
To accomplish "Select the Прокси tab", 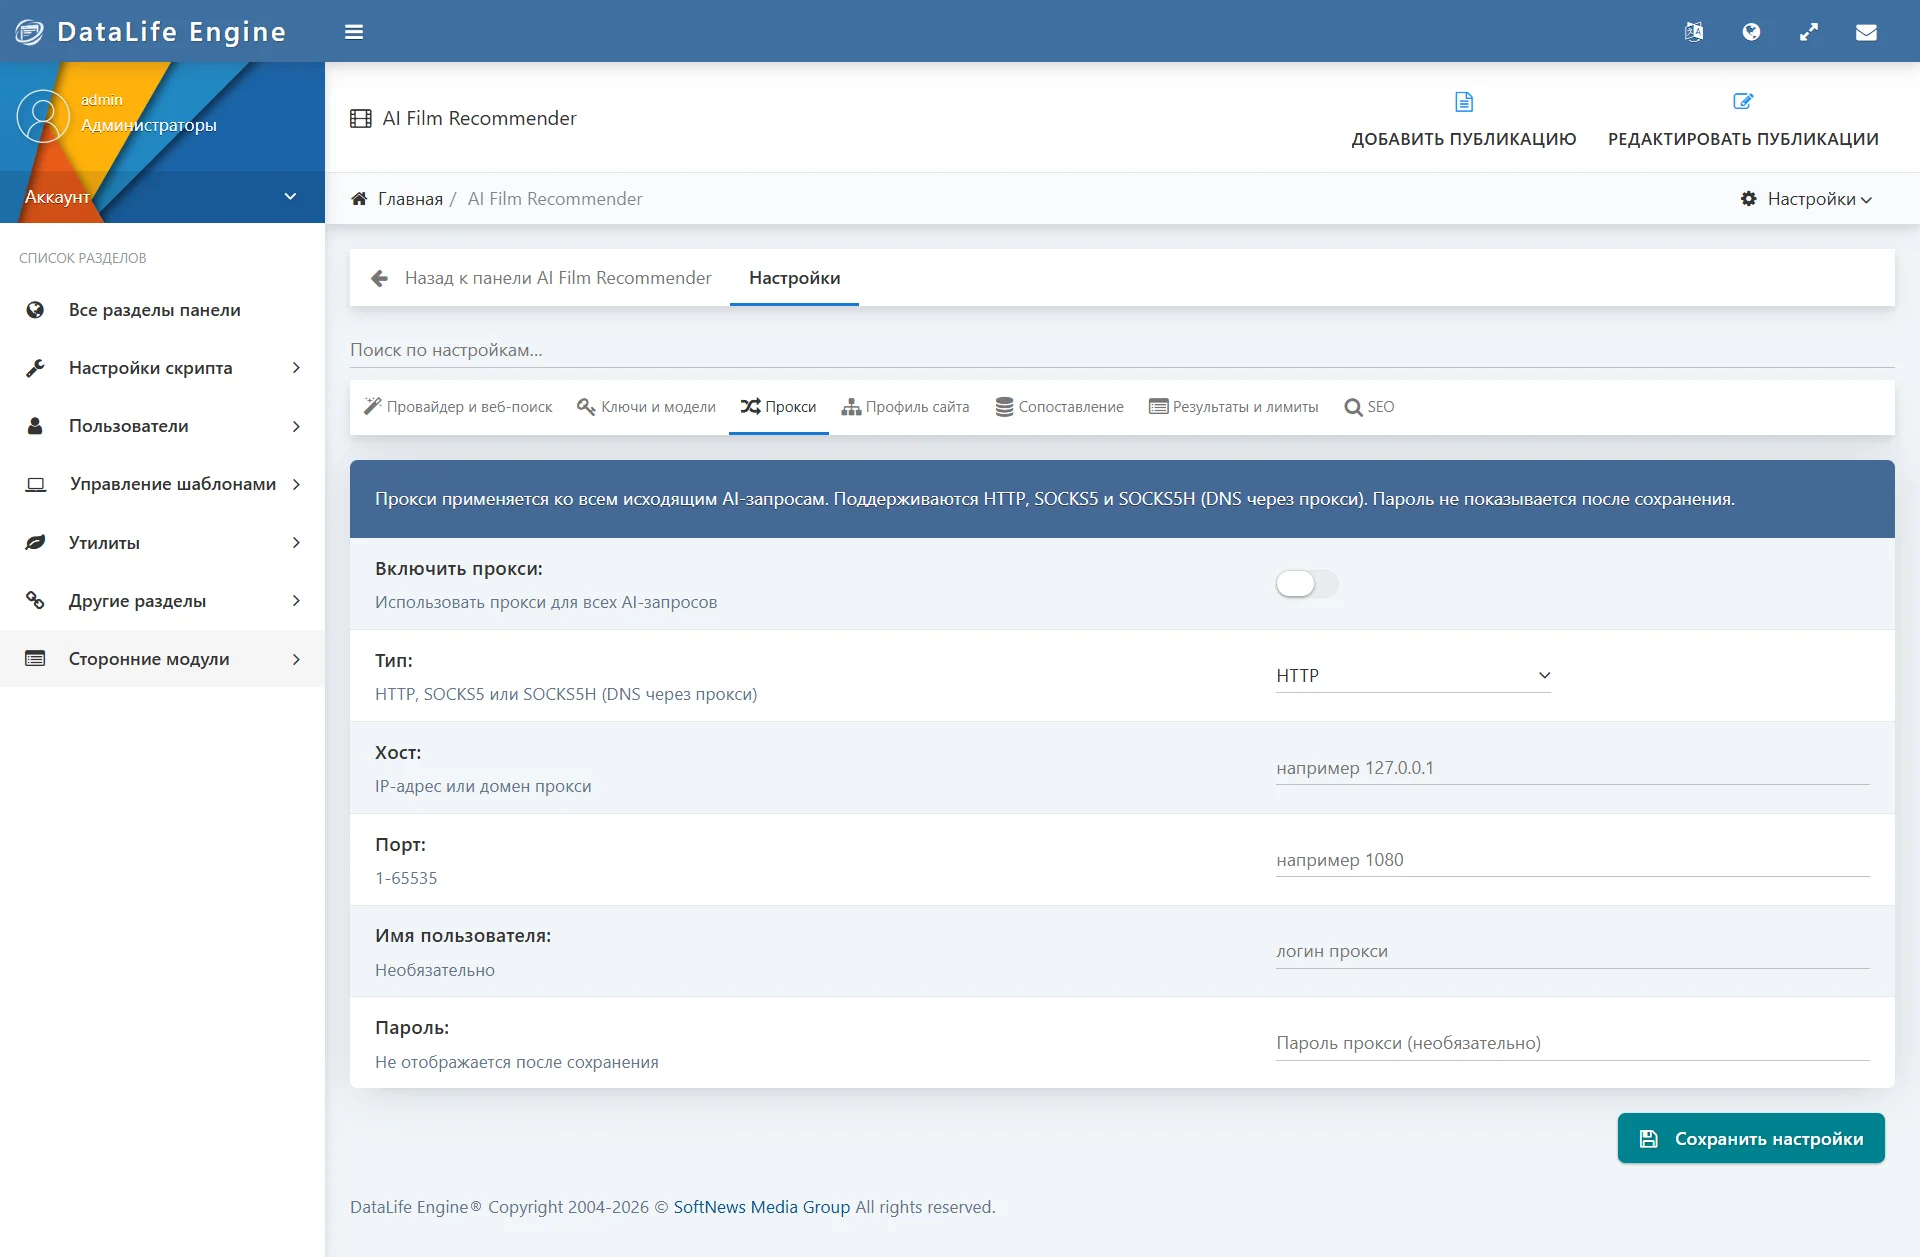I will [x=779, y=407].
